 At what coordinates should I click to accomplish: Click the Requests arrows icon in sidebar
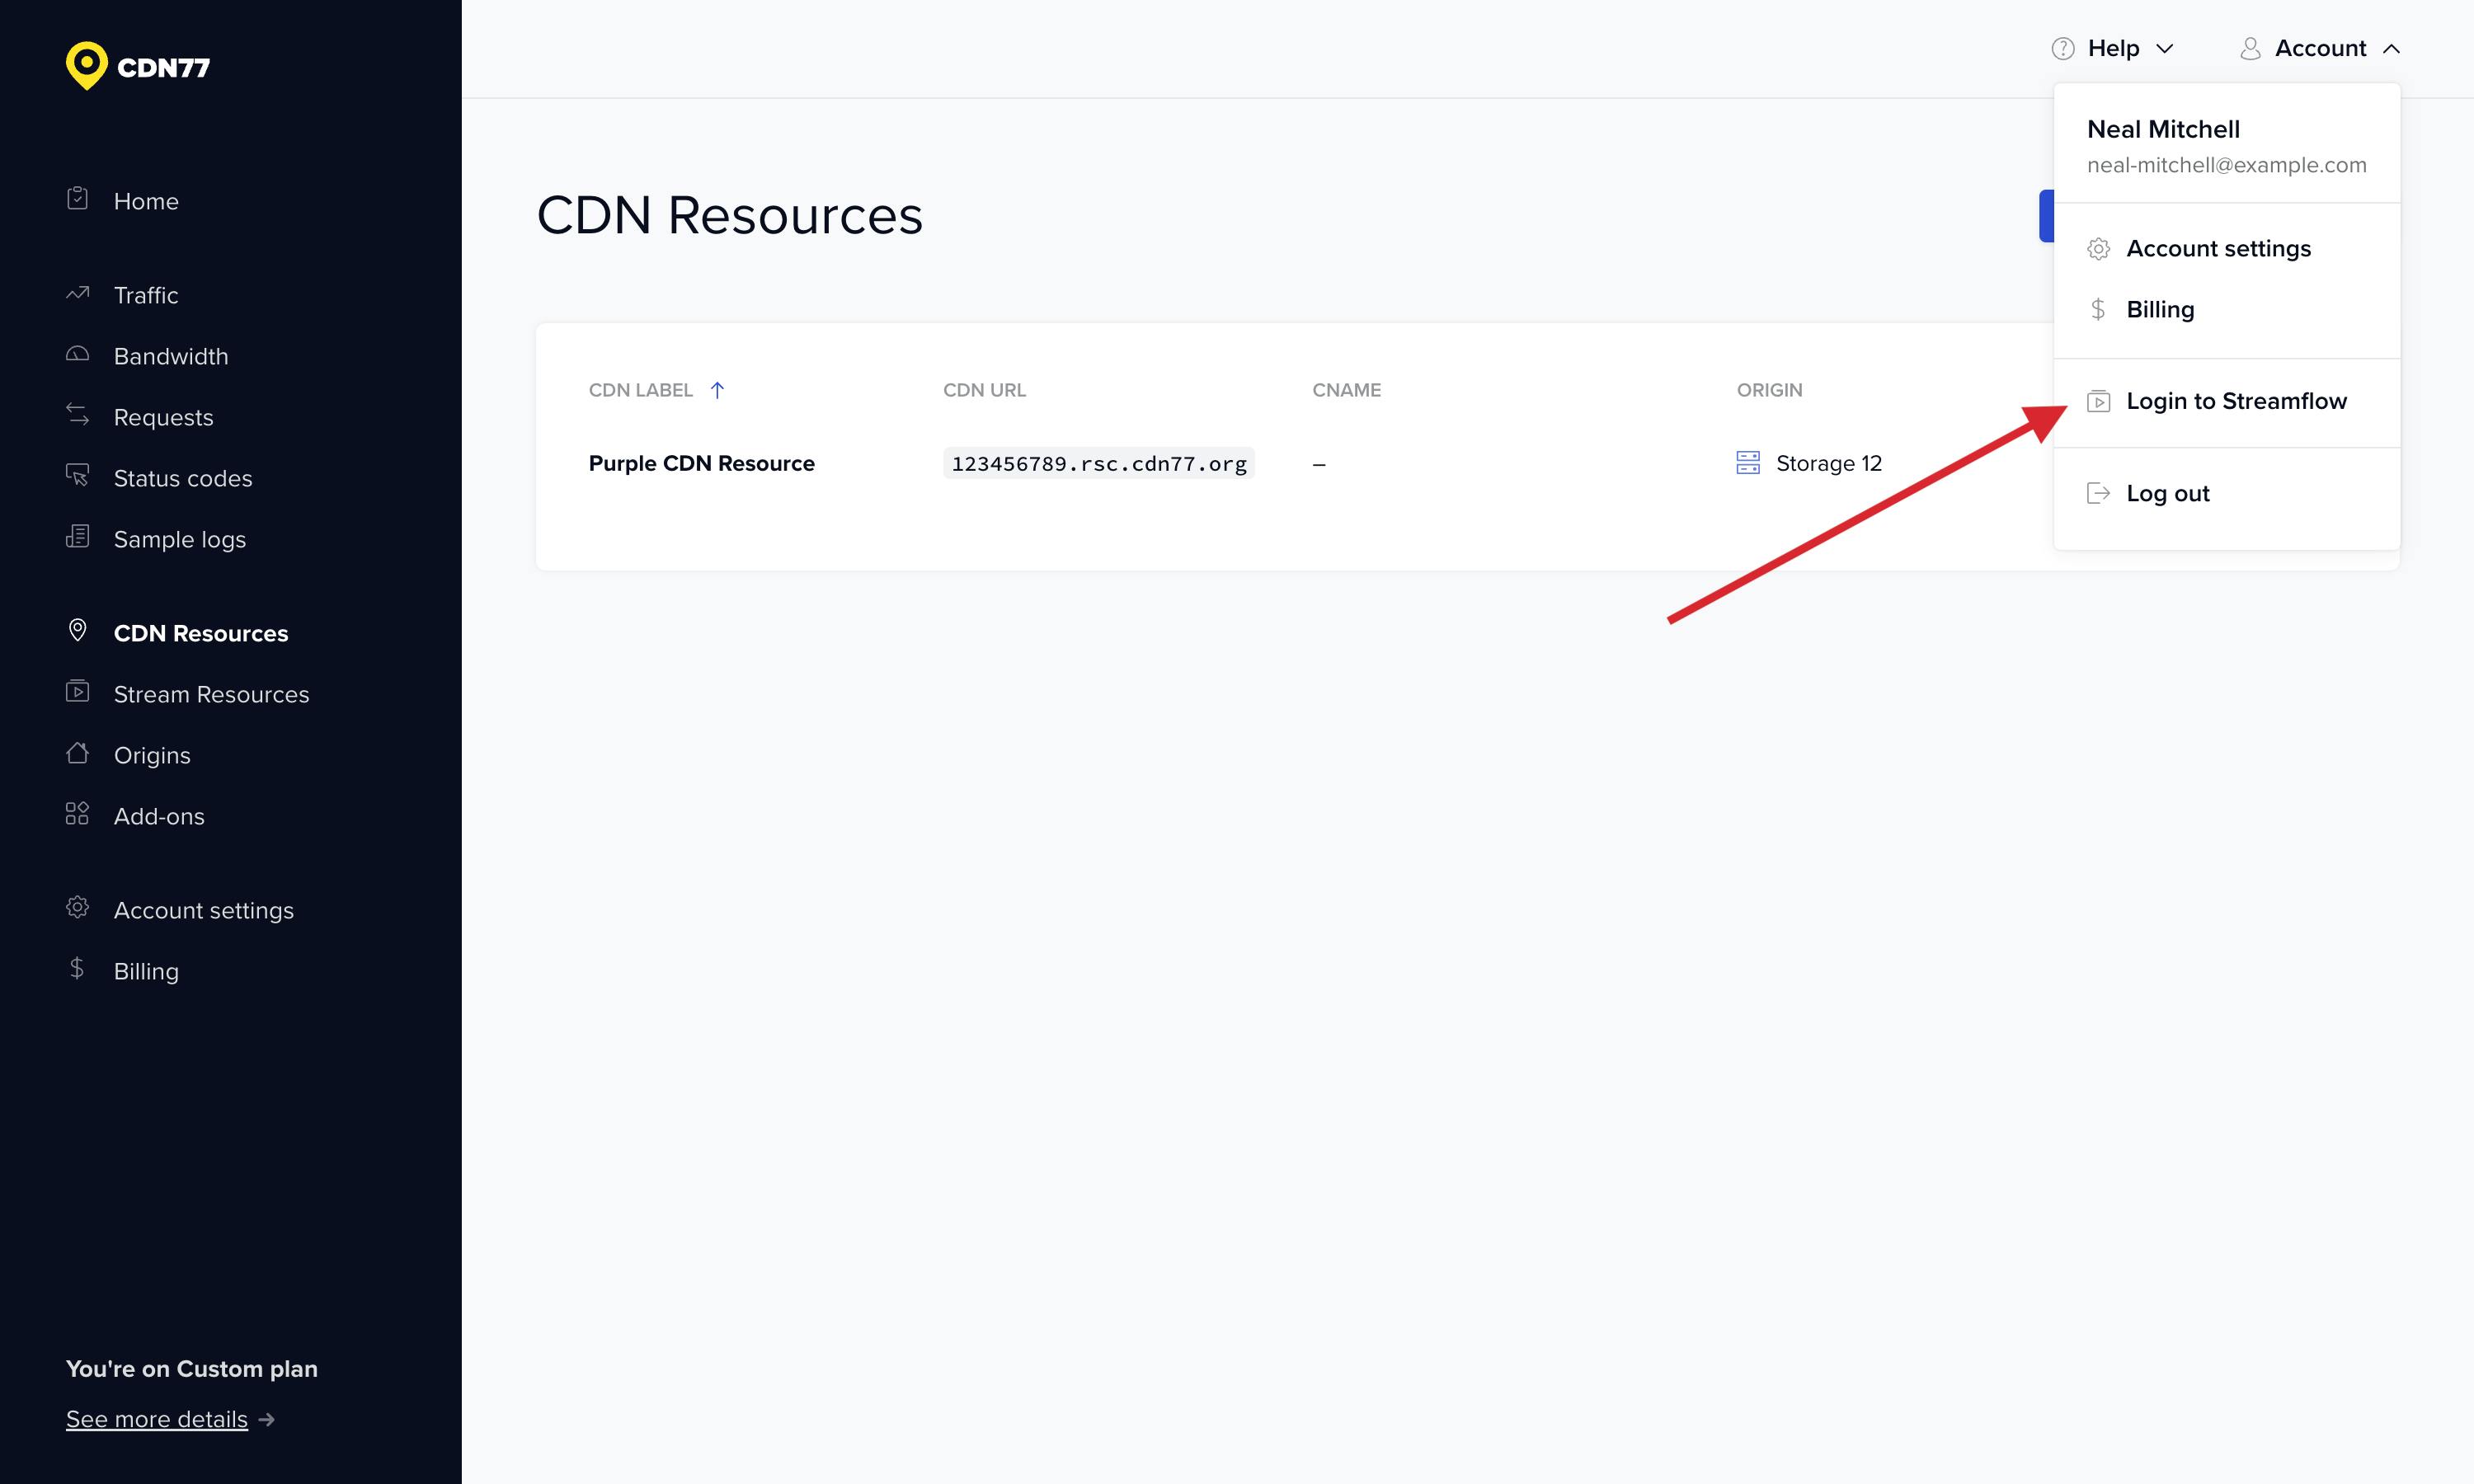click(x=78, y=415)
